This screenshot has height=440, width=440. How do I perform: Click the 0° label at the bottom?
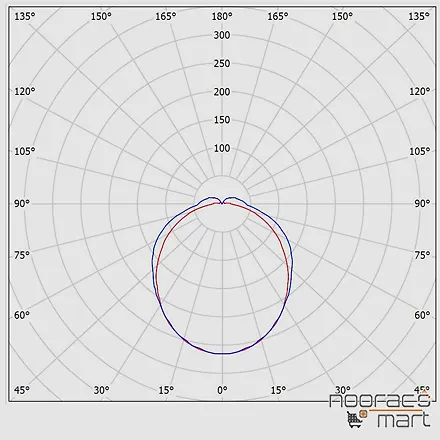222,390
